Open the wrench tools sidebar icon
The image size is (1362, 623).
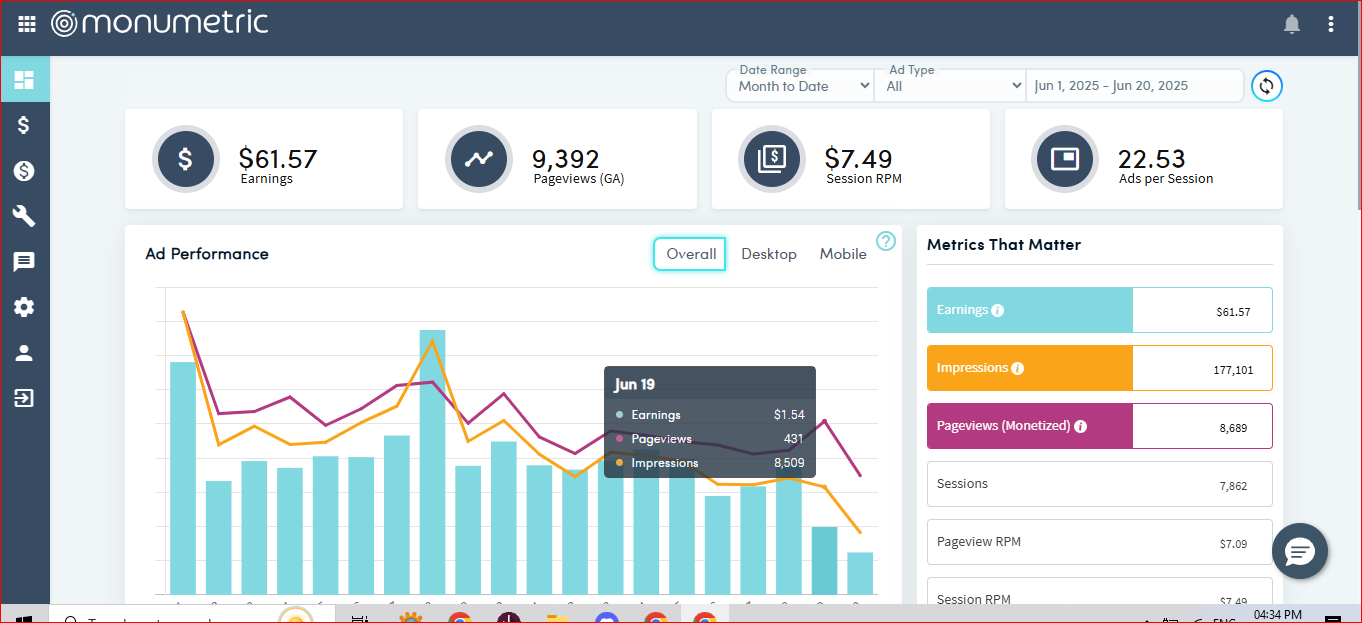click(x=24, y=216)
